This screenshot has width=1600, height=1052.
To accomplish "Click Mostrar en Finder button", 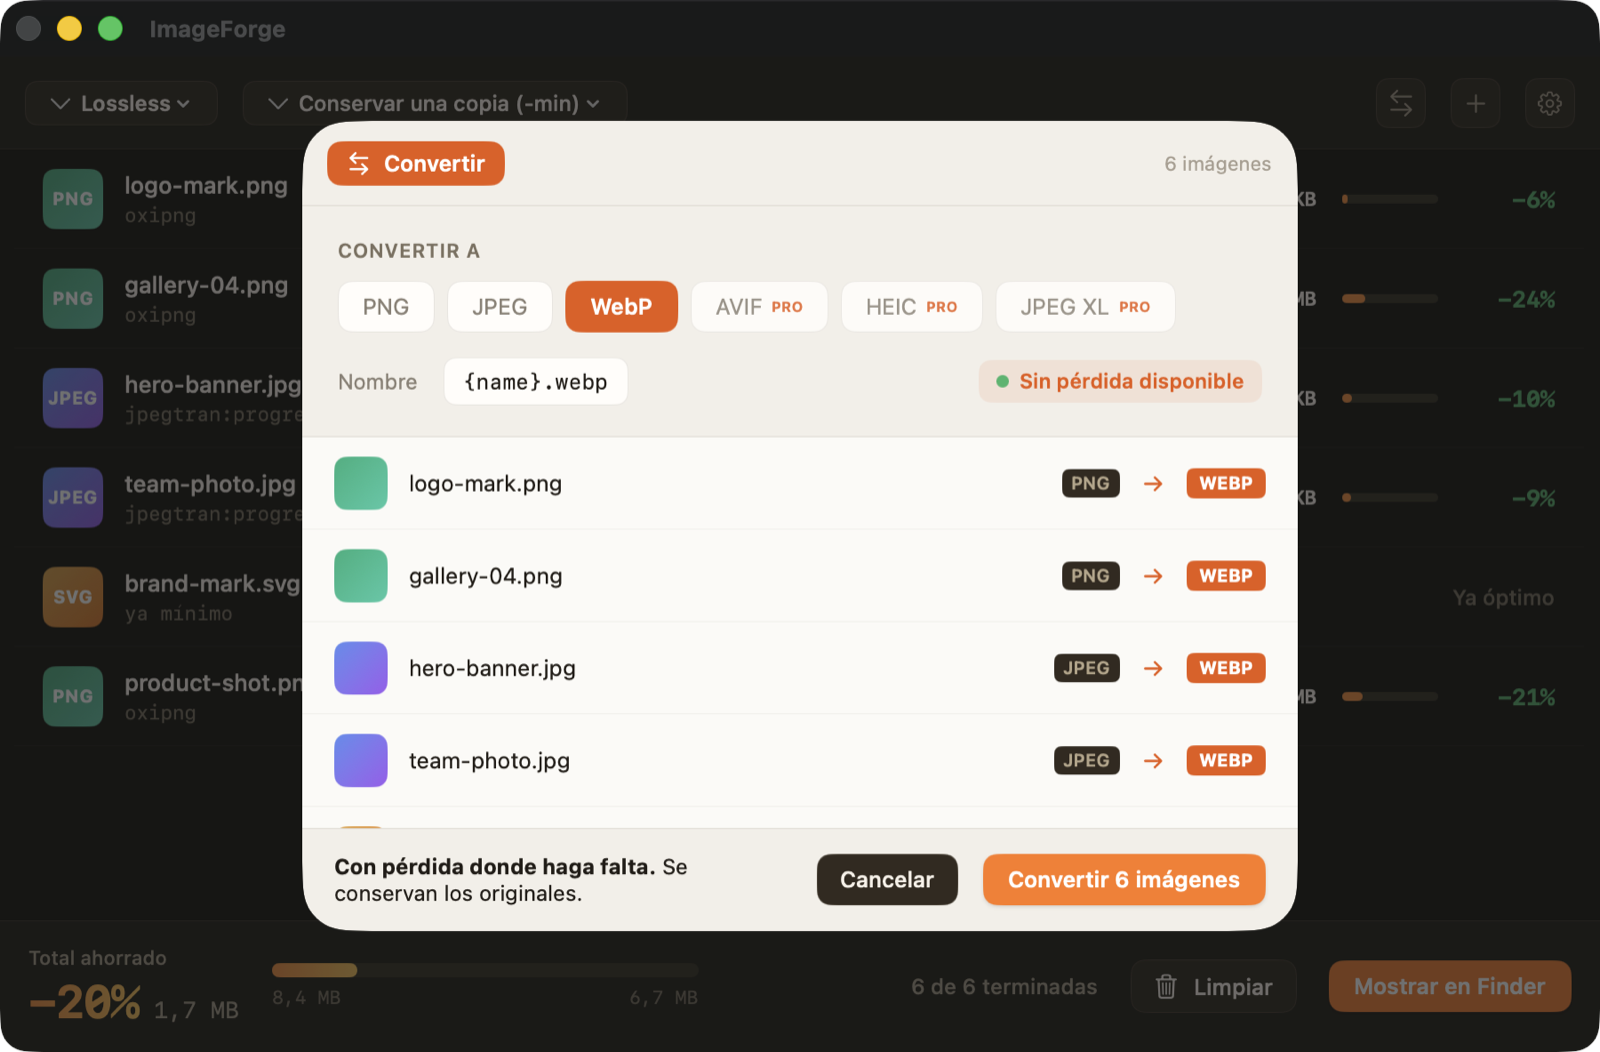I will pos(1450,987).
